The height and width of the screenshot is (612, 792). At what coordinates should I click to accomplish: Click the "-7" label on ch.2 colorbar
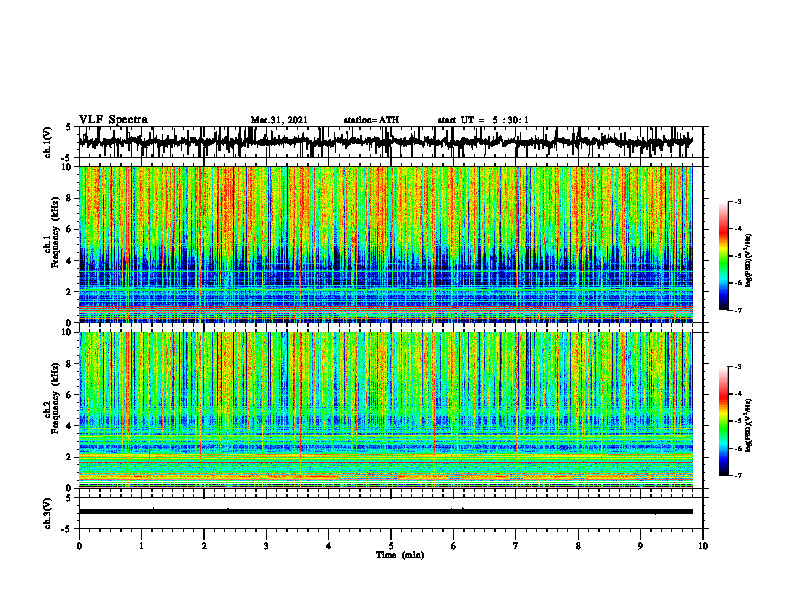[x=737, y=475]
